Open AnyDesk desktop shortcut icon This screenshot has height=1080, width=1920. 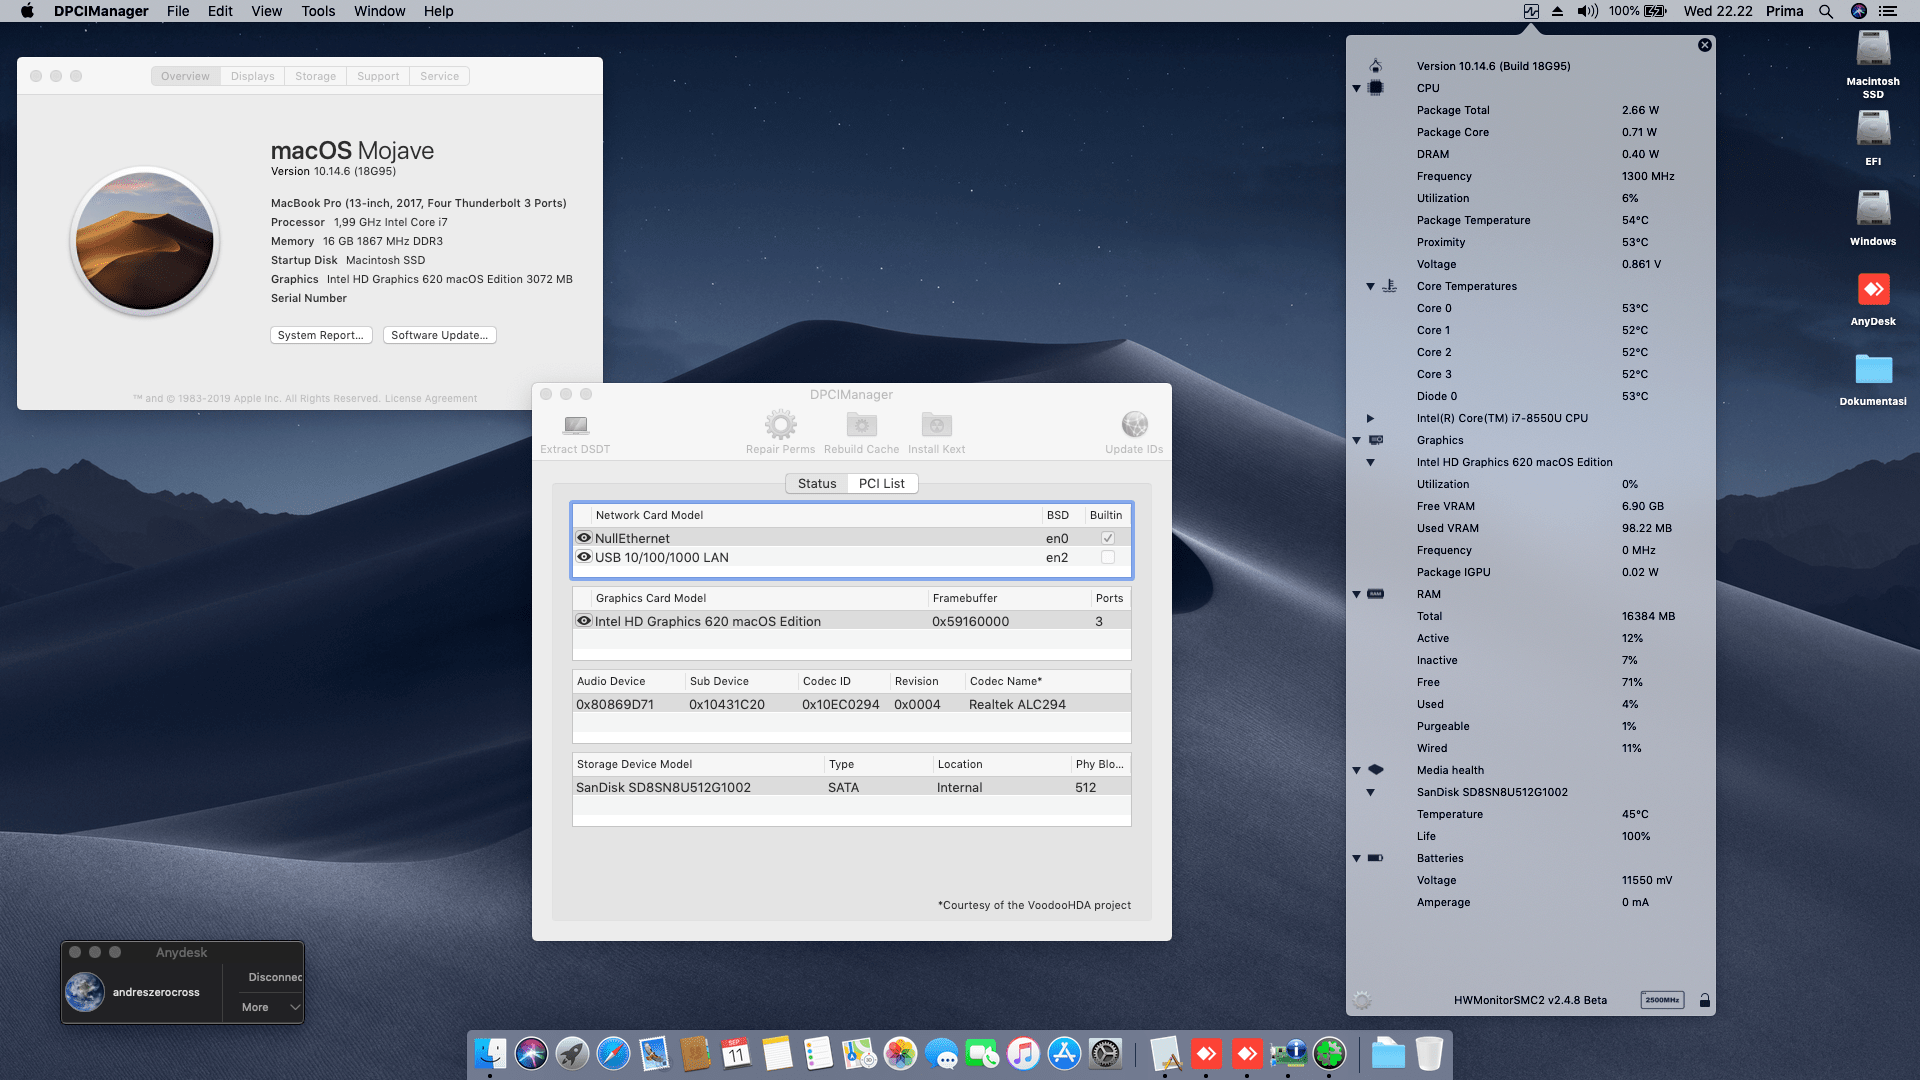click(x=1873, y=290)
